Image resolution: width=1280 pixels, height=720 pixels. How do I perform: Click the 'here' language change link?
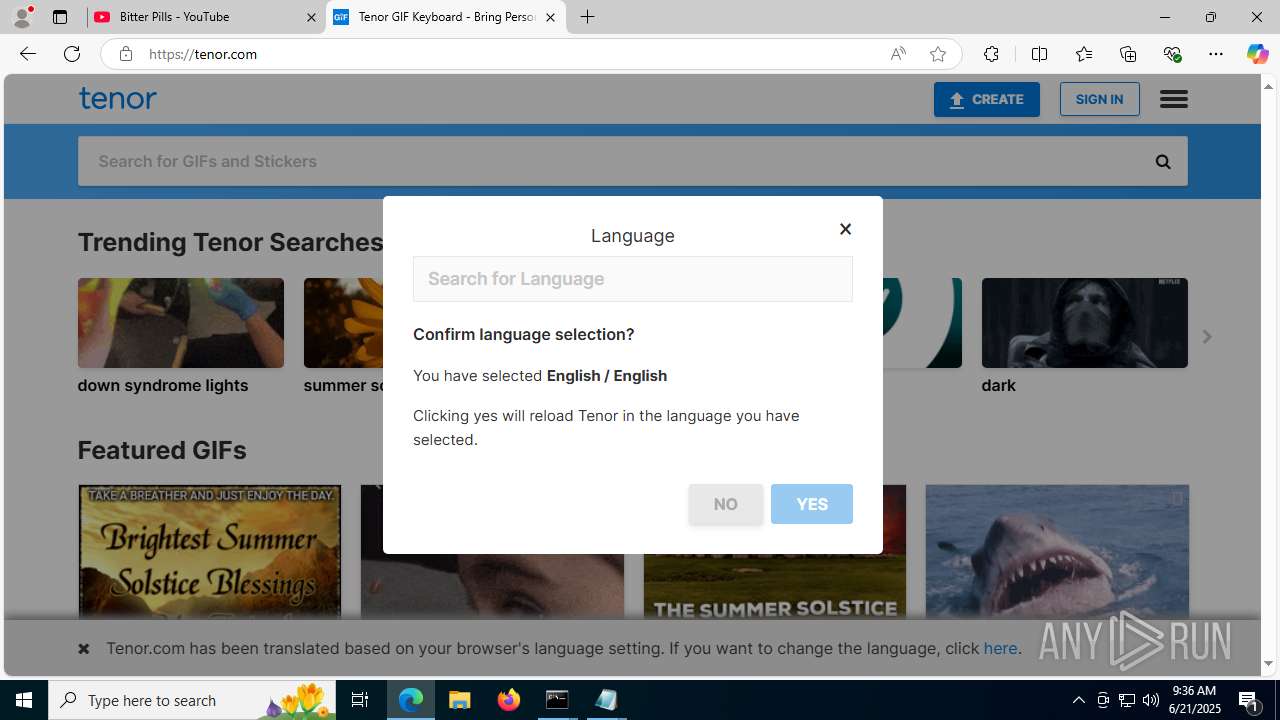pos(1000,648)
